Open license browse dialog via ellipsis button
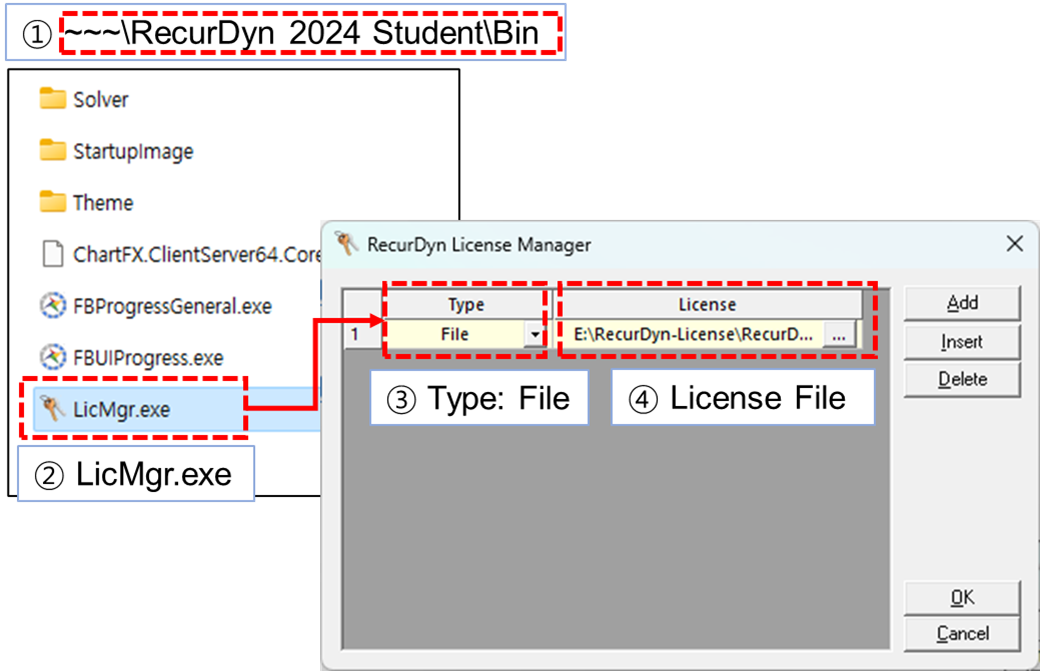 (x=840, y=335)
